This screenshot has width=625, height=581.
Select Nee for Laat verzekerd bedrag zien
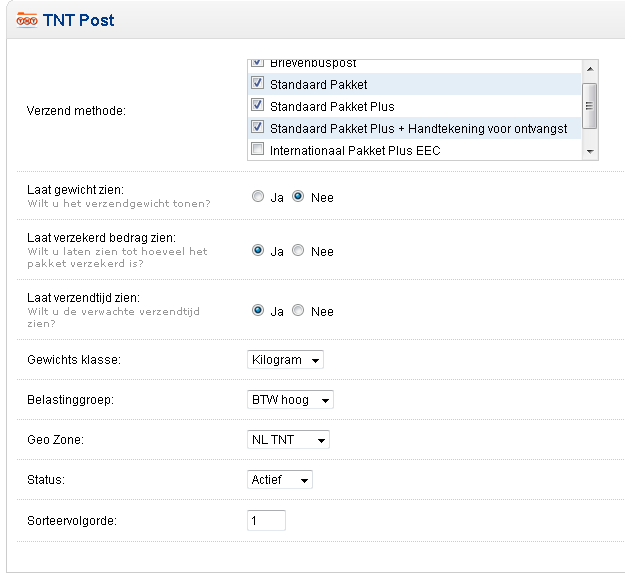(x=298, y=250)
